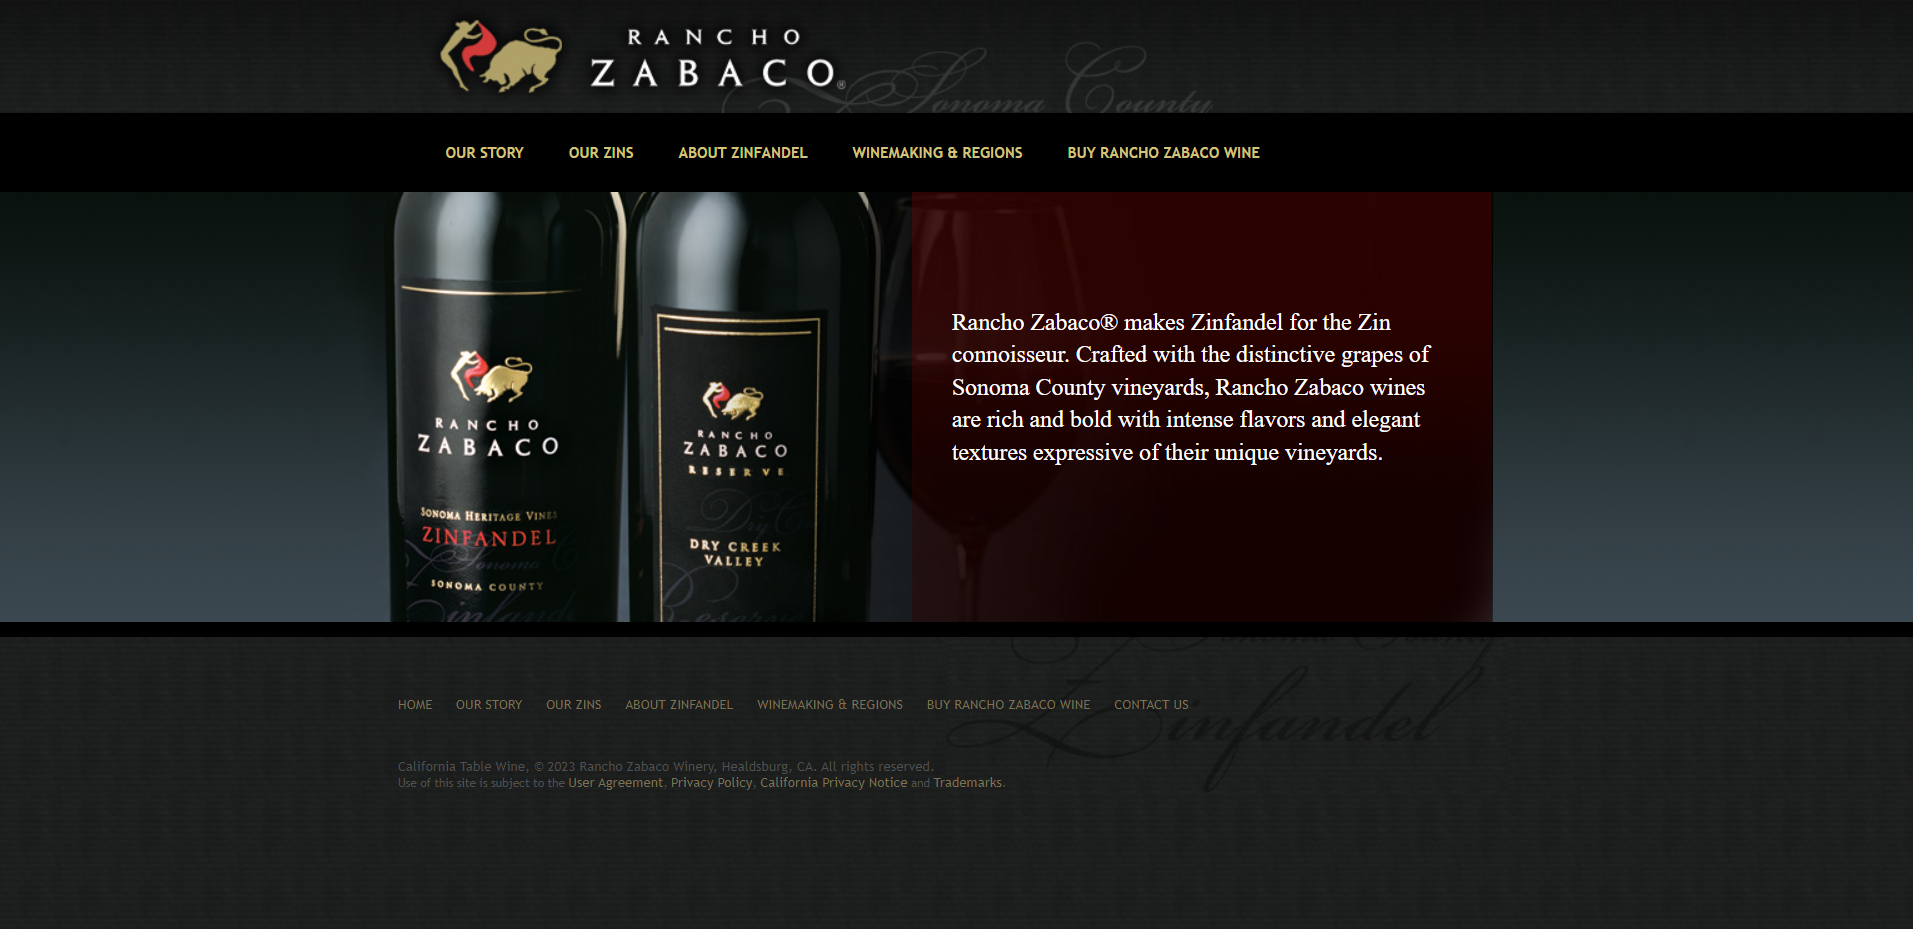Open Our Story footer link
This screenshot has width=1913, height=929.
coord(489,705)
